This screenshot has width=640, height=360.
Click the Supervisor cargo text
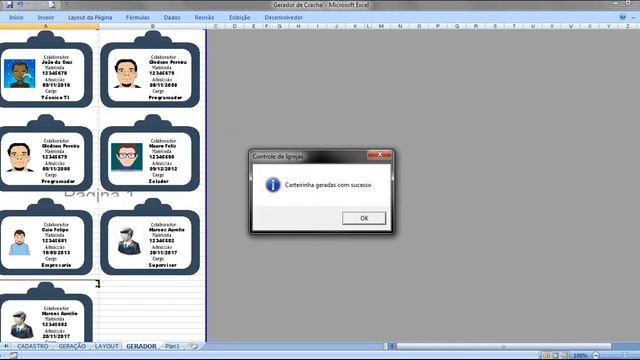pos(163,265)
